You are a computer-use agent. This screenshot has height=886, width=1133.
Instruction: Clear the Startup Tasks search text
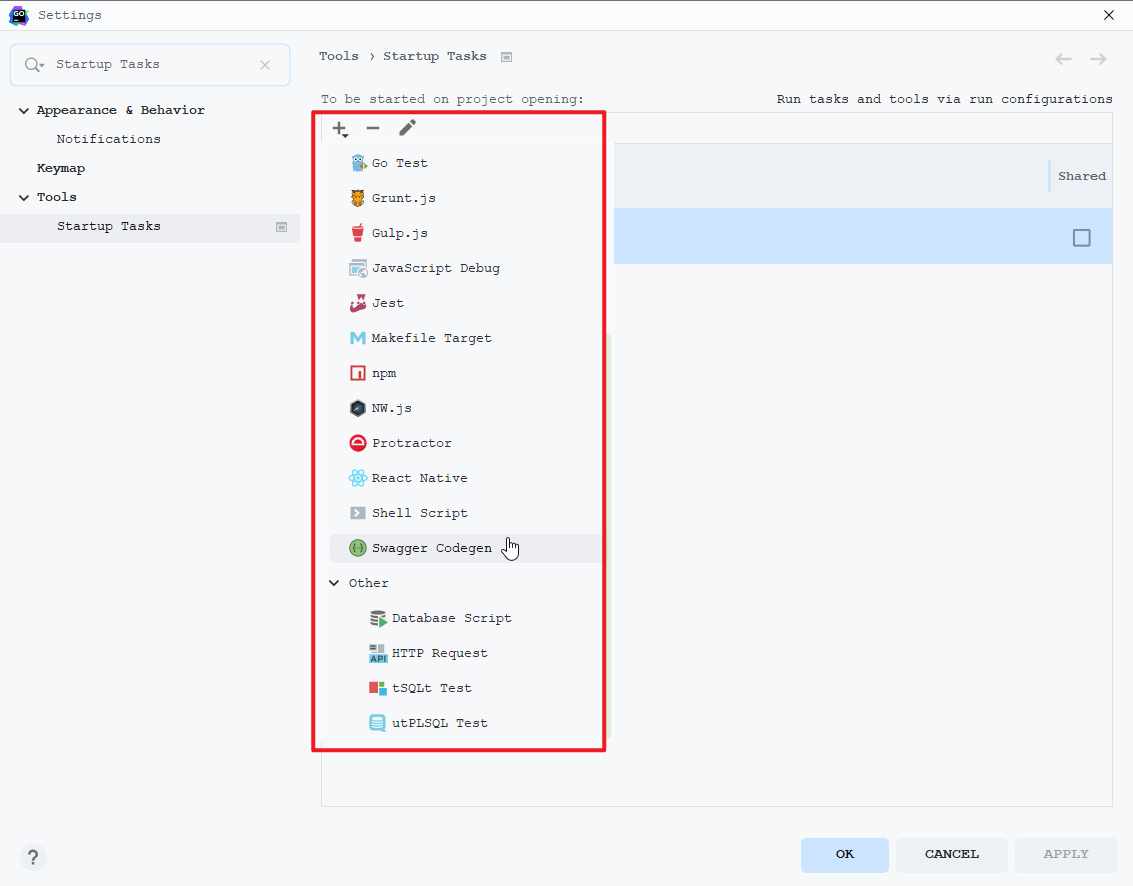(x=265, y=65)
